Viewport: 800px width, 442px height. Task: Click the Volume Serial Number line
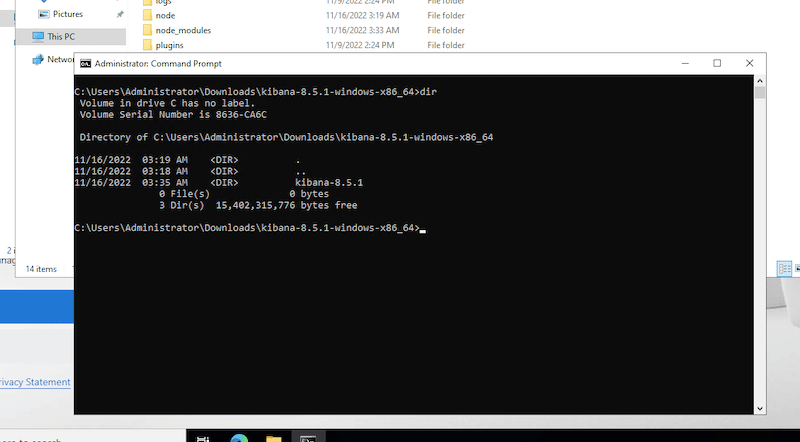(x=173, y=114)
